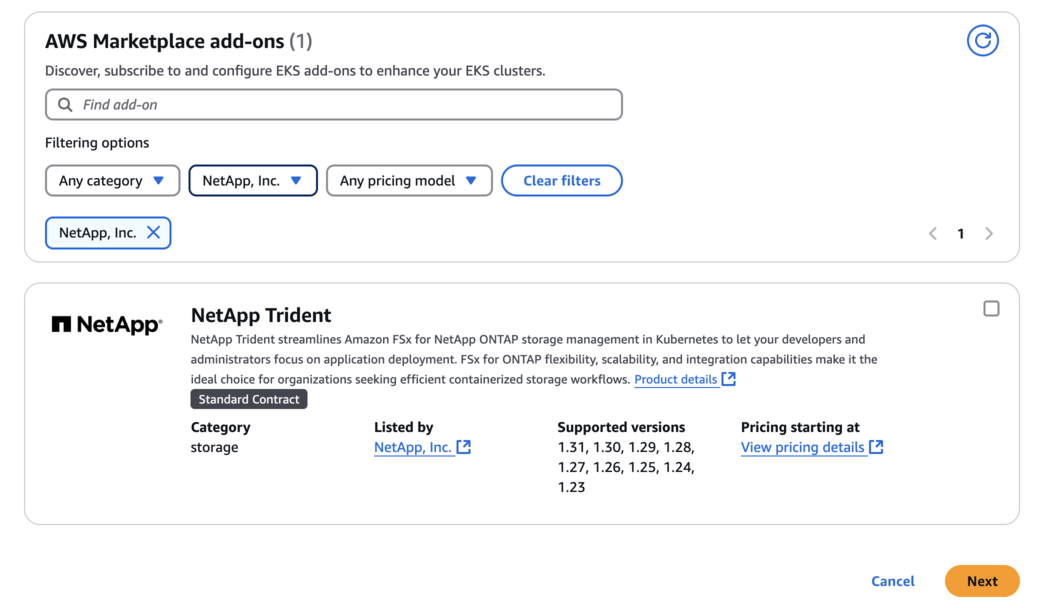This screenshot has height=608, width=1045.
Task: Open the NetApp, Inc. vendor dropdown
Action: (253, 181)
